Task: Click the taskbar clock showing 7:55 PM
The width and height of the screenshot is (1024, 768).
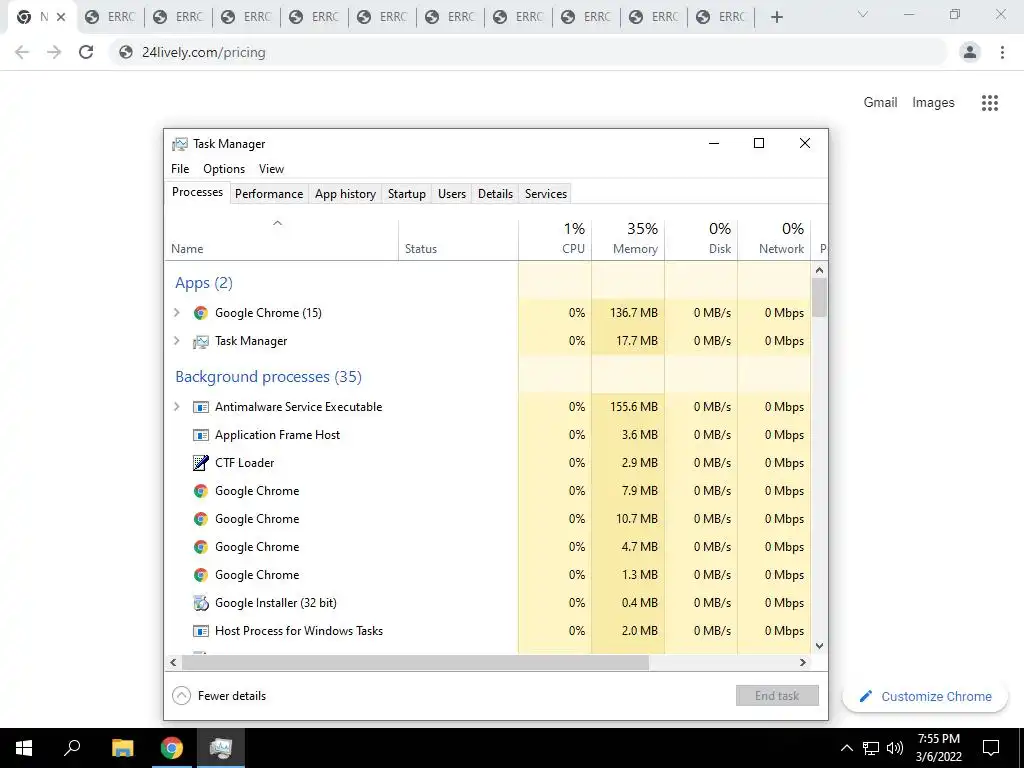Action: point(938,748)
